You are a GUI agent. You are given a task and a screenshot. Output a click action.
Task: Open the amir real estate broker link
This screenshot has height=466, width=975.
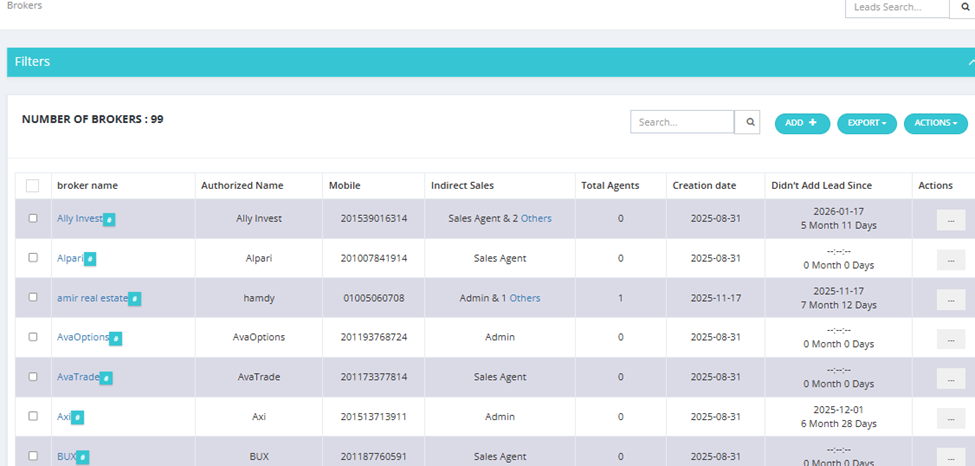click(93, 298)
